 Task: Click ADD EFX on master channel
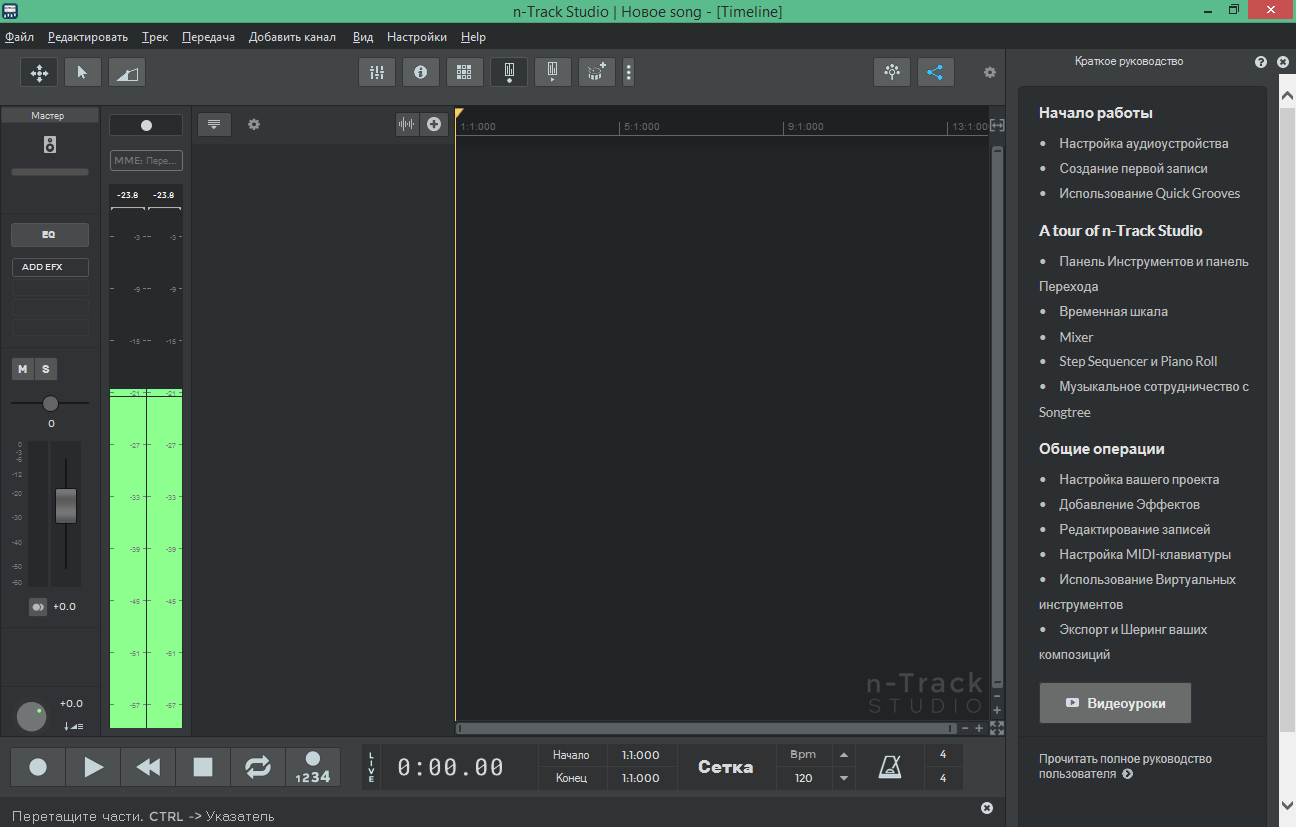pos(50,267)
